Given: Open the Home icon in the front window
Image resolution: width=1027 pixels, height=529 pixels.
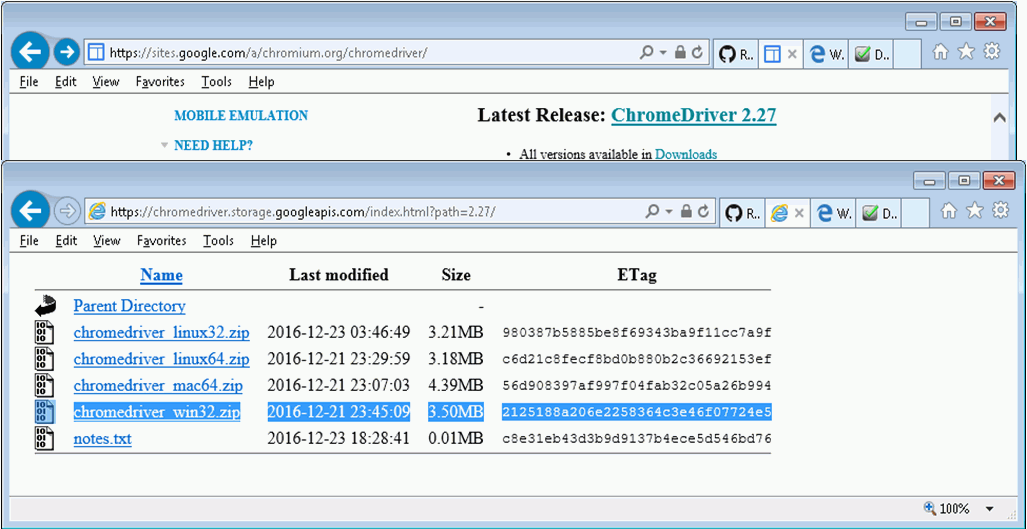Looking at the screenshot, I should pyautogui.click(x=948, y=210).
